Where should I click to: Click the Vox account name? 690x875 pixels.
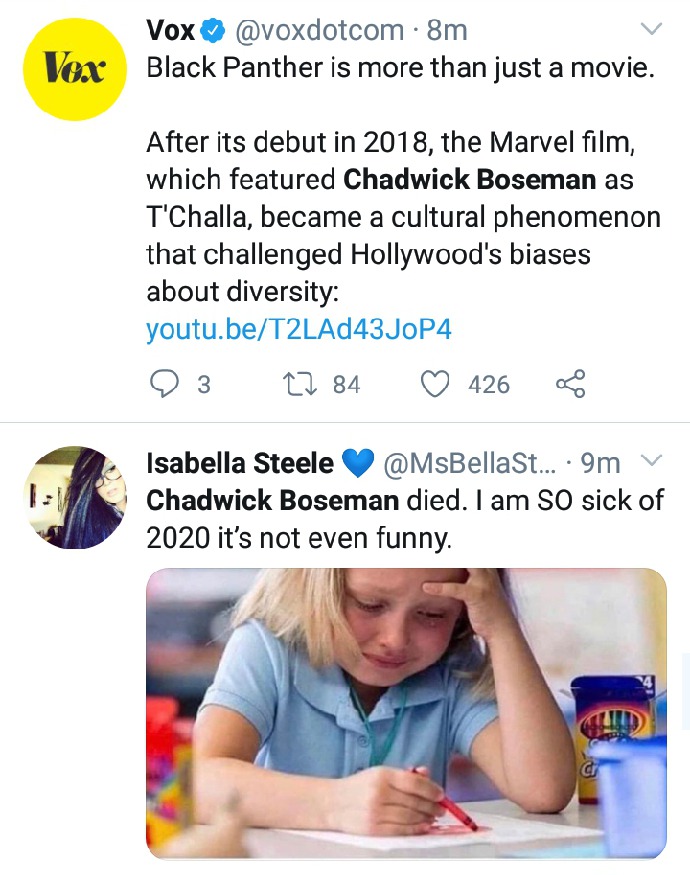tap(170, 31)
